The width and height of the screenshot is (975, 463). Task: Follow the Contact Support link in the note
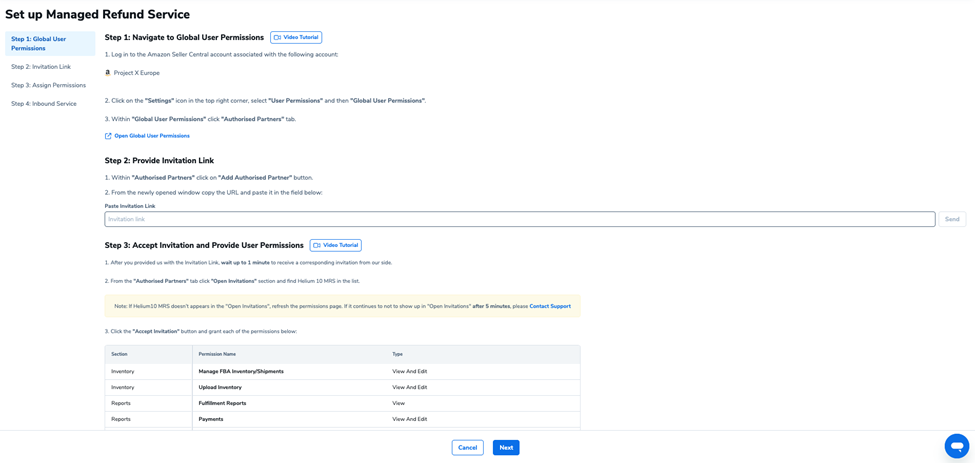click(550, 306)
